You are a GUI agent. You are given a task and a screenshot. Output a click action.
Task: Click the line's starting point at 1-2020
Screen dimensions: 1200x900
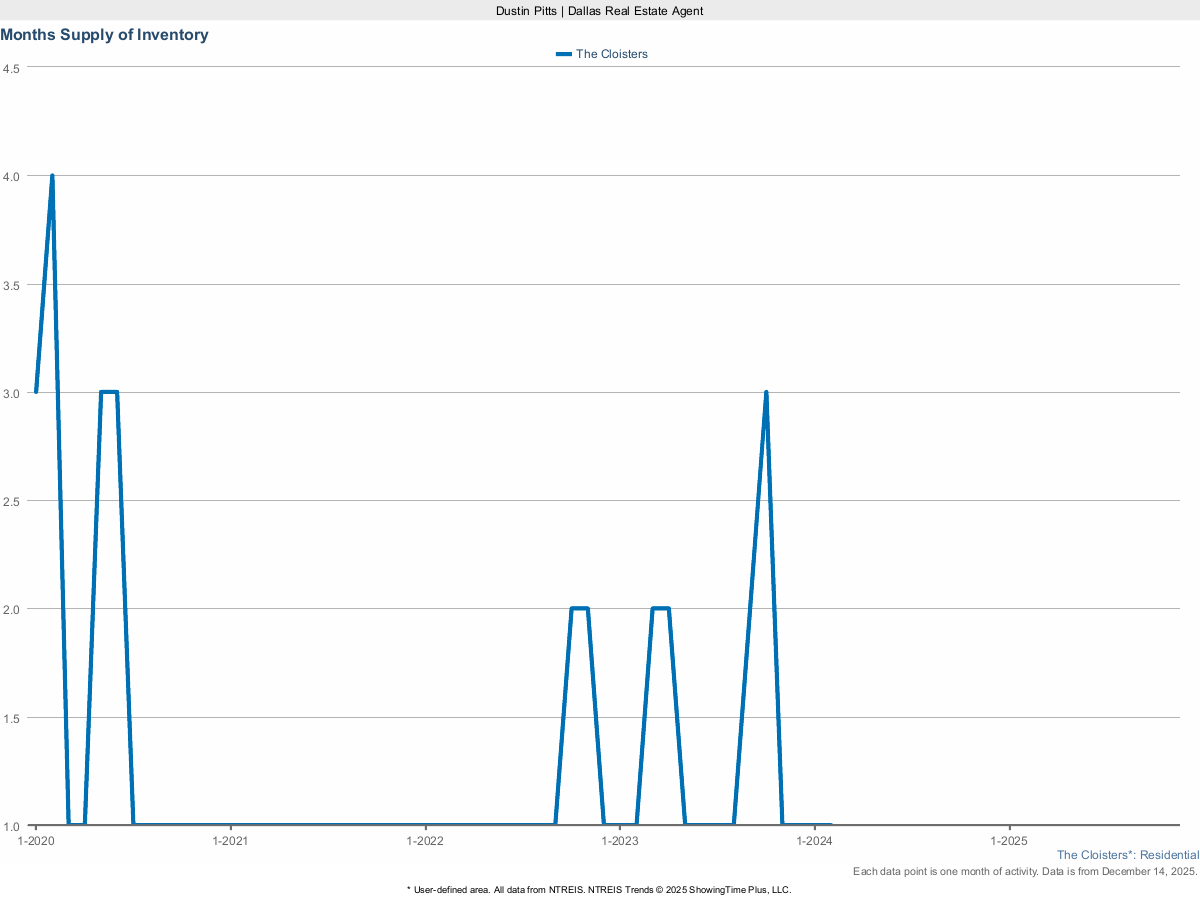point(36,392)
